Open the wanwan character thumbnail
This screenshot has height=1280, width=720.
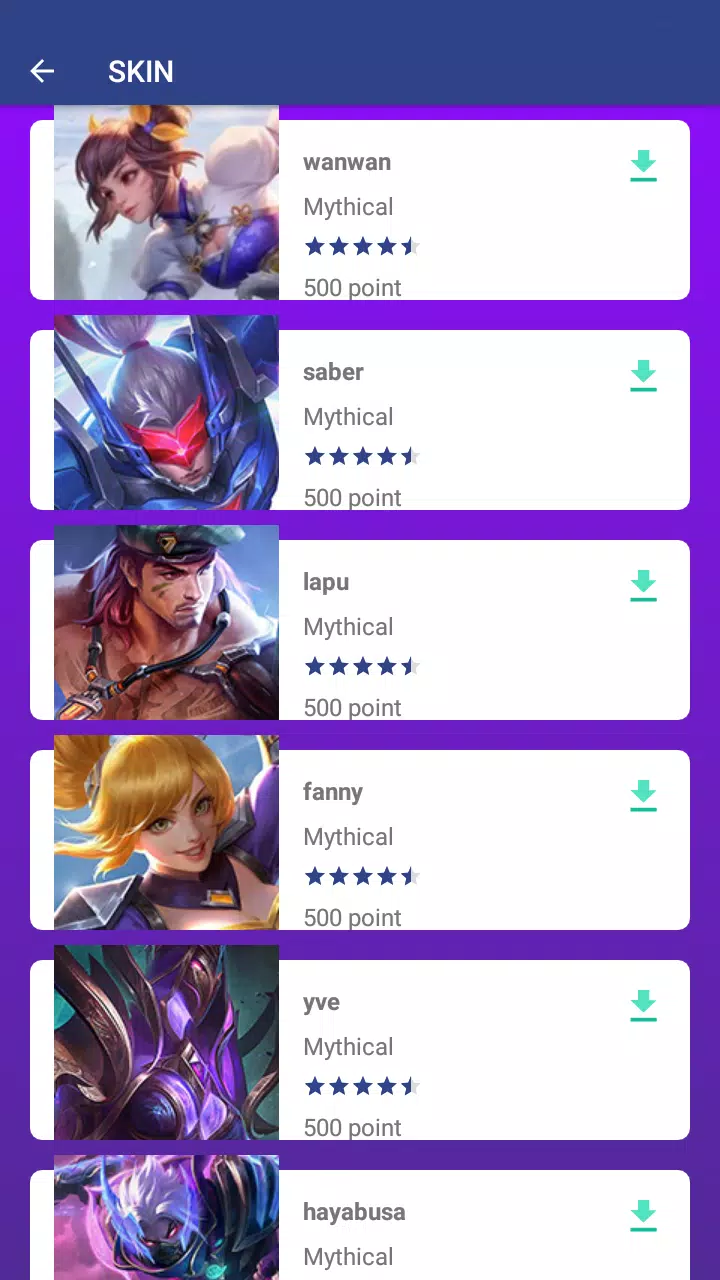click(166, 203)
